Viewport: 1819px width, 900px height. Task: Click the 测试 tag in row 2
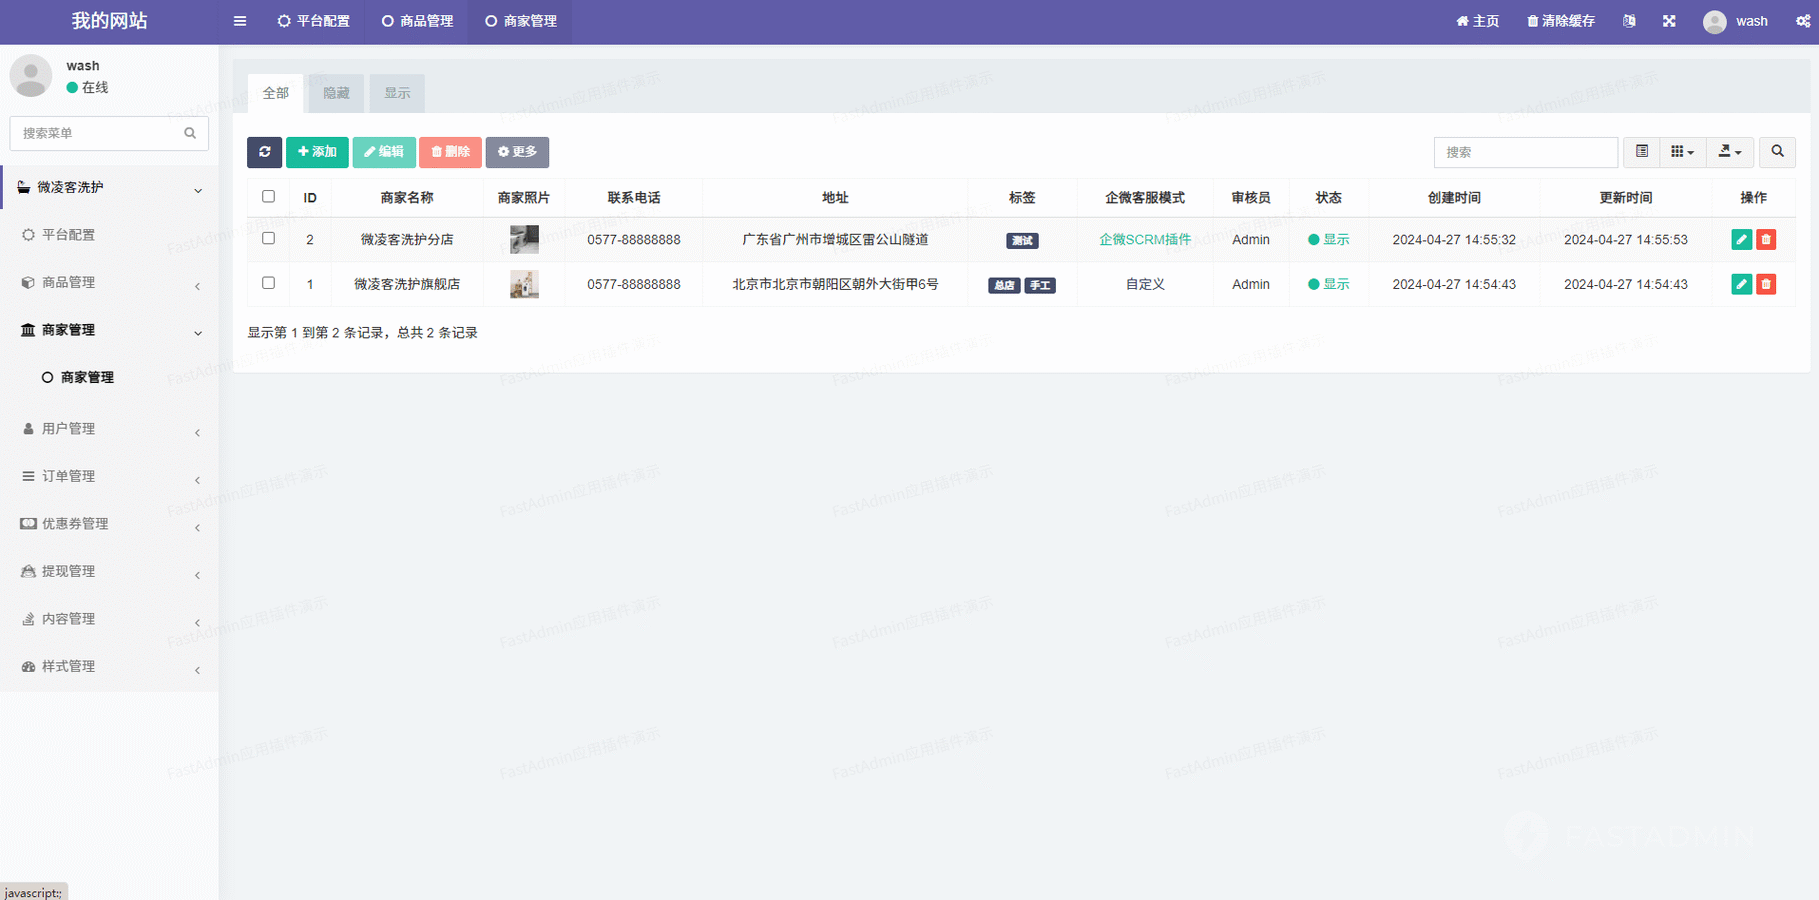click(1022, 241)
